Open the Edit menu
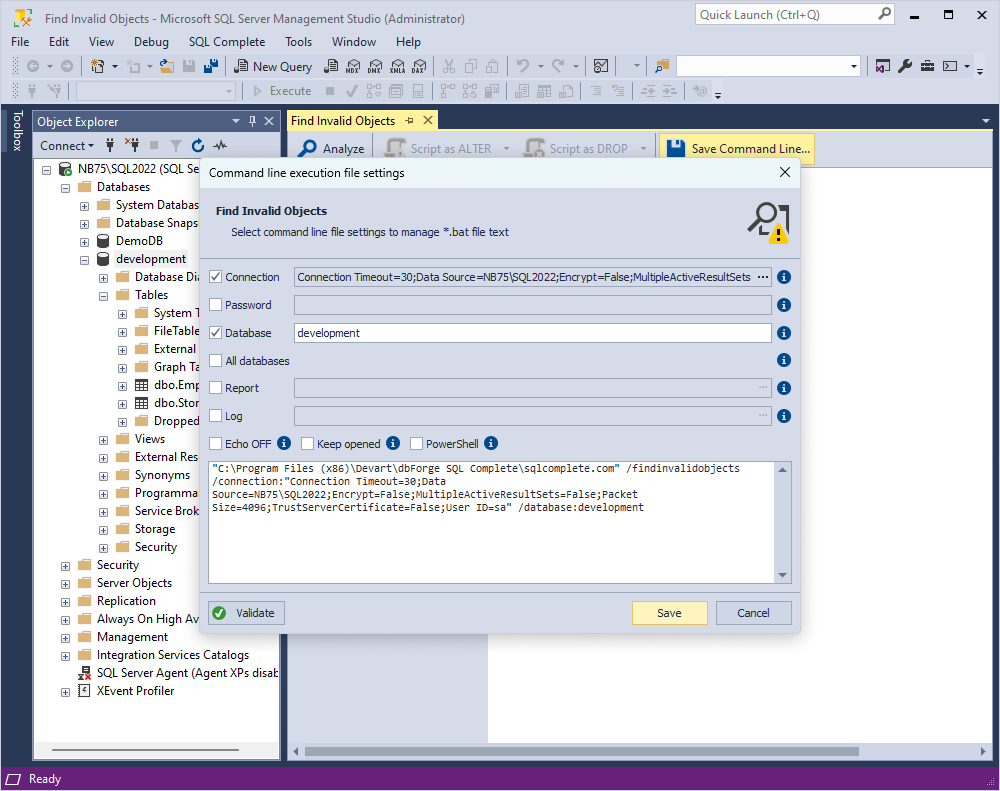 59,41
